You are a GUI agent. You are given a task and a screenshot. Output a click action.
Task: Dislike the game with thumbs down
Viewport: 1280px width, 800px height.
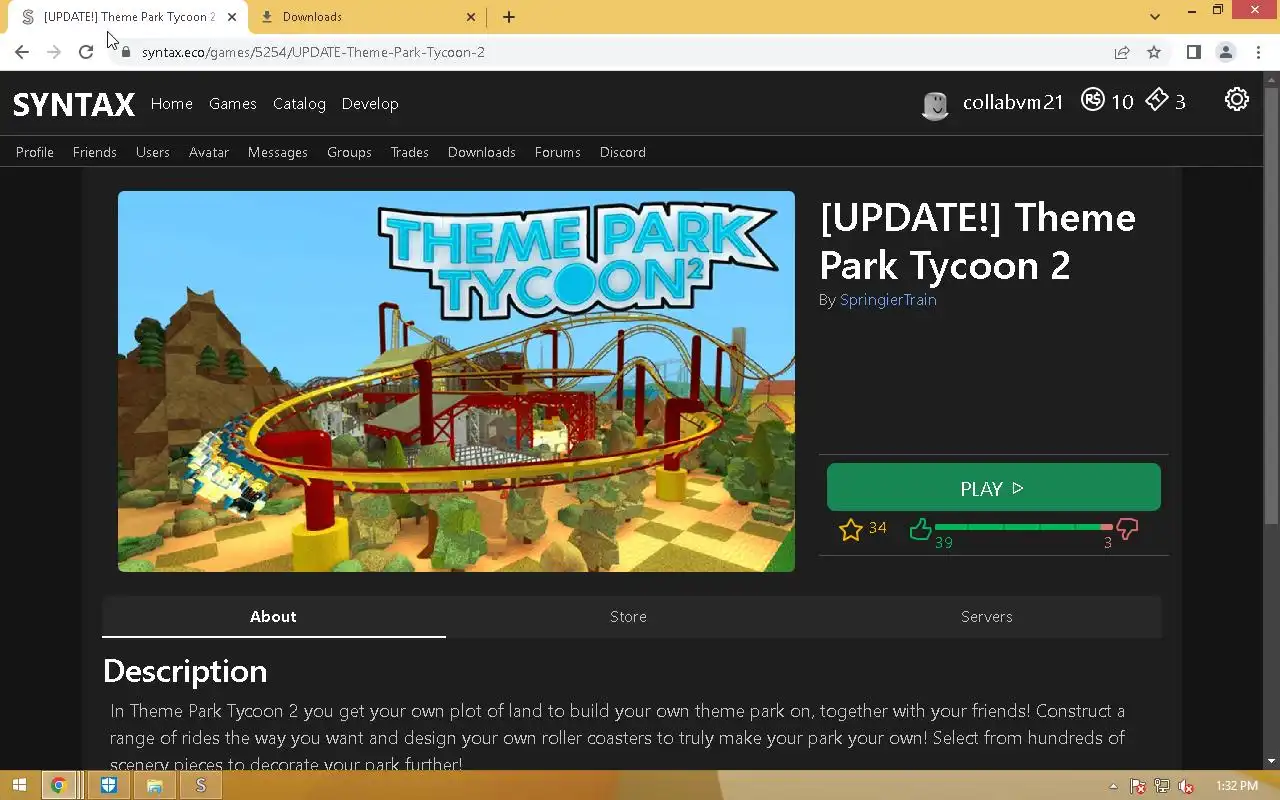point(1127,529)
